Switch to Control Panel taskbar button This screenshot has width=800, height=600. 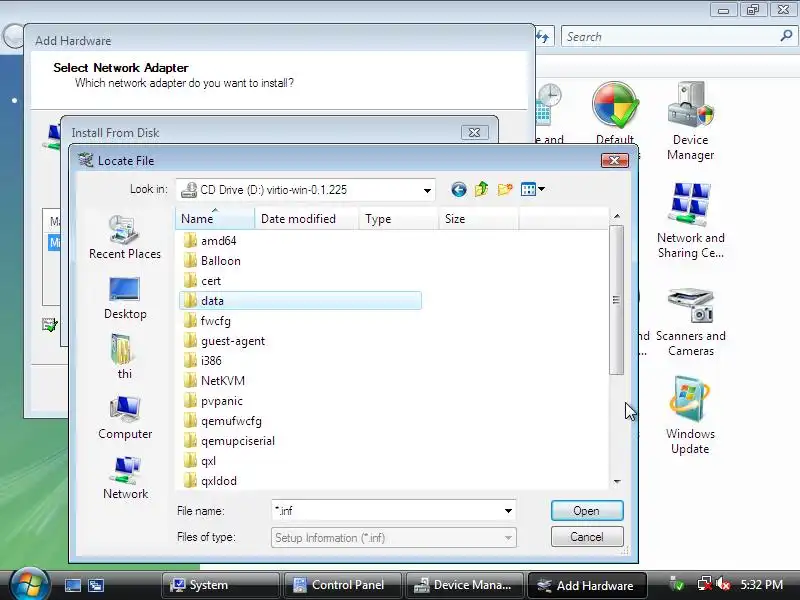tap(342, 585)
